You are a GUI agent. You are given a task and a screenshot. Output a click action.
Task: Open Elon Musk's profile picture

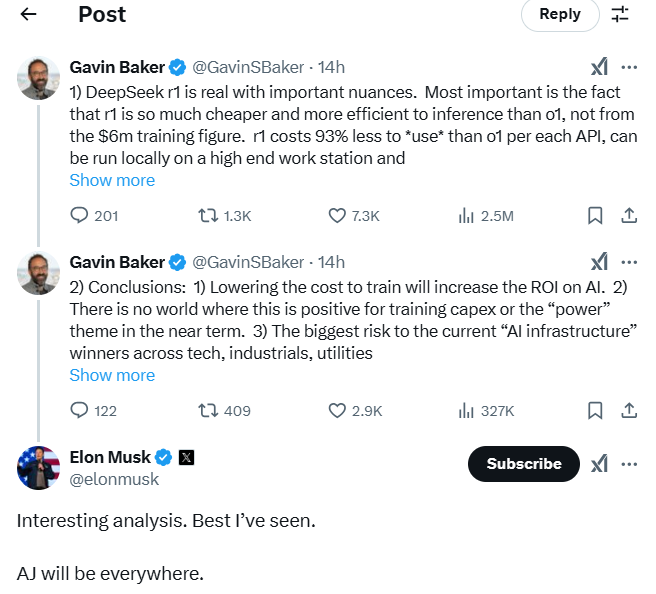pos(39,468)
